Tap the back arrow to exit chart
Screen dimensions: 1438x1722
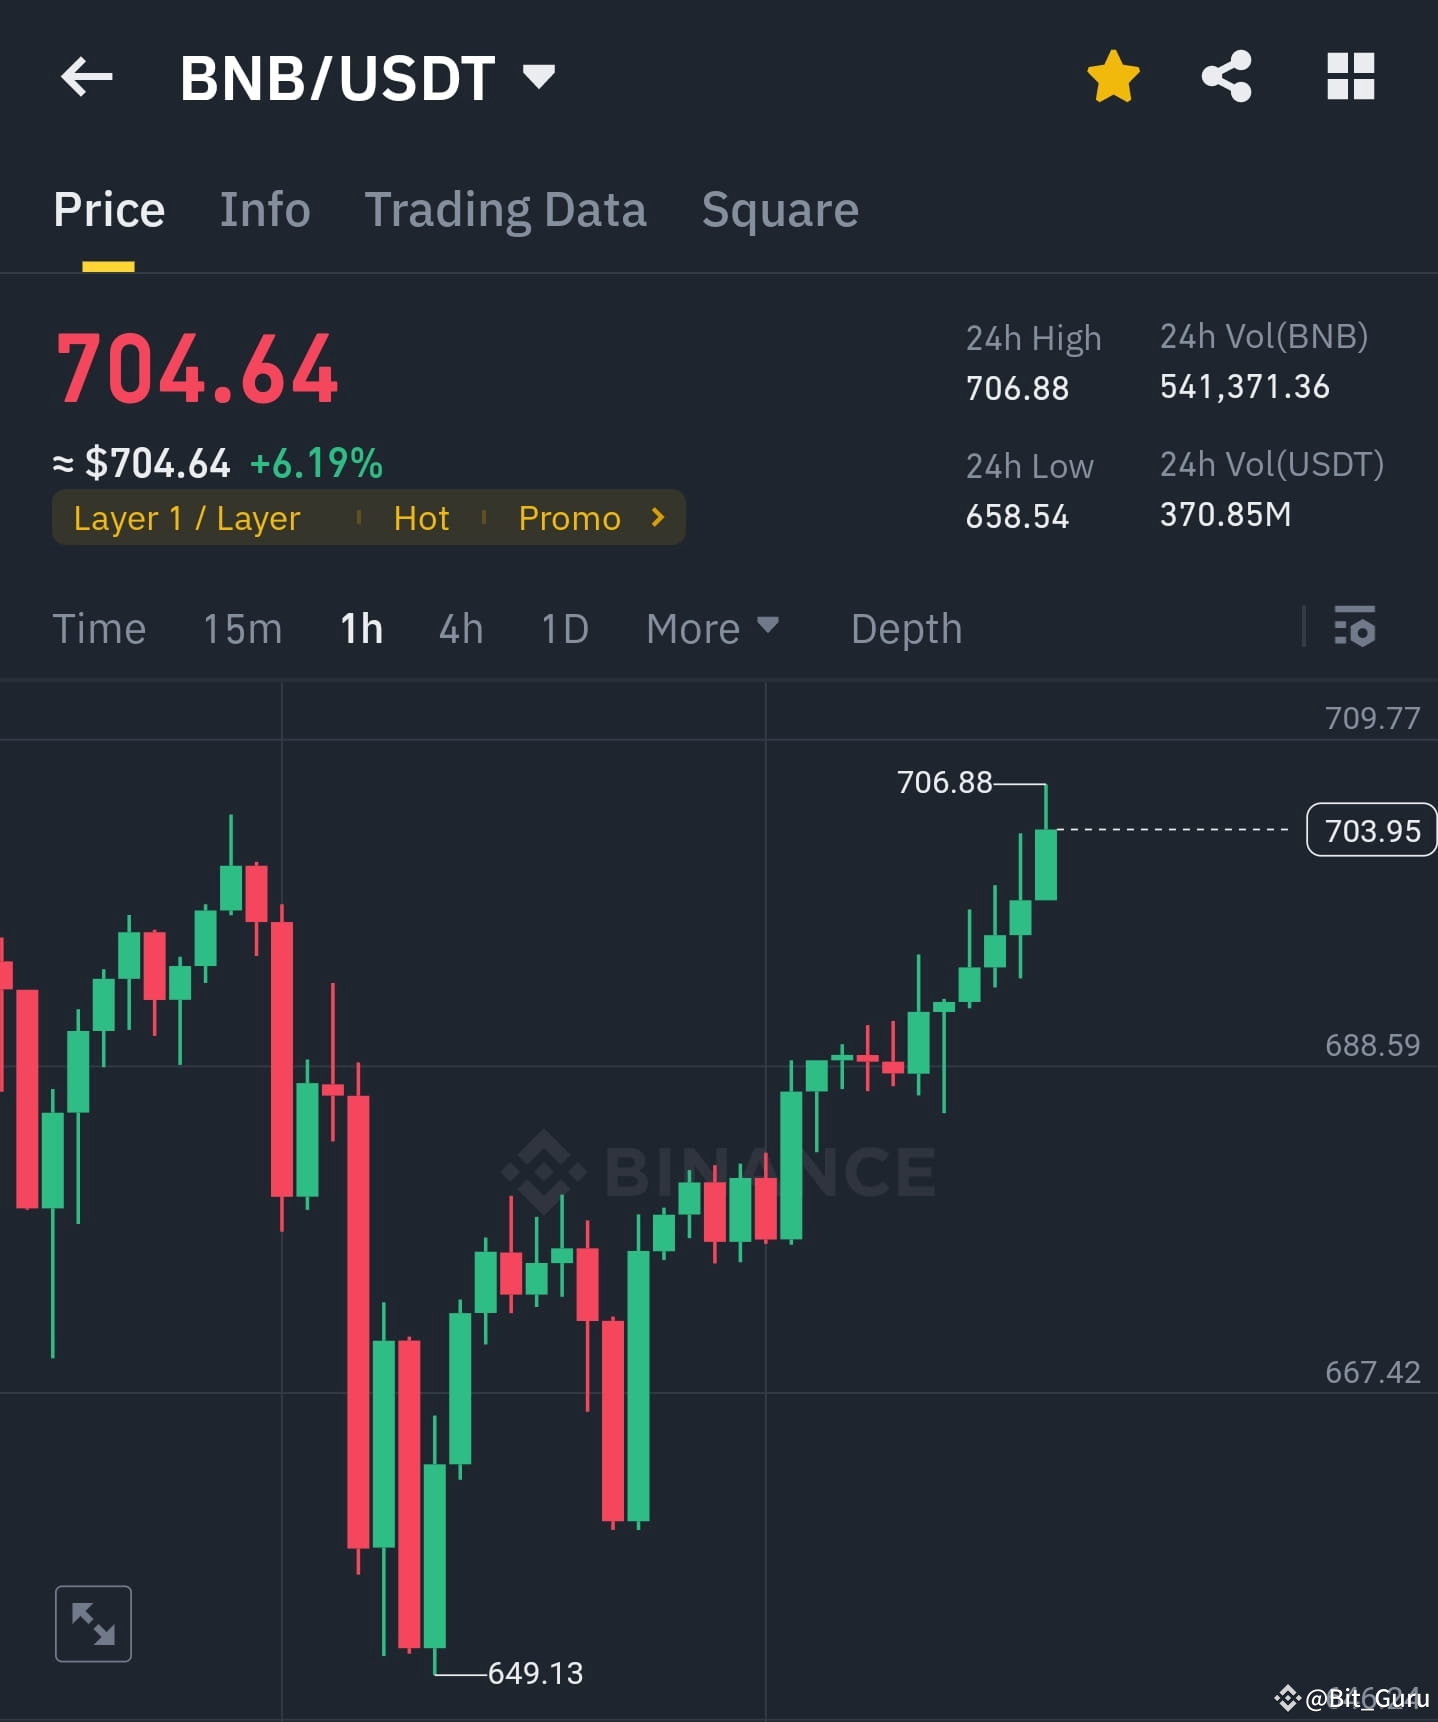86,76
